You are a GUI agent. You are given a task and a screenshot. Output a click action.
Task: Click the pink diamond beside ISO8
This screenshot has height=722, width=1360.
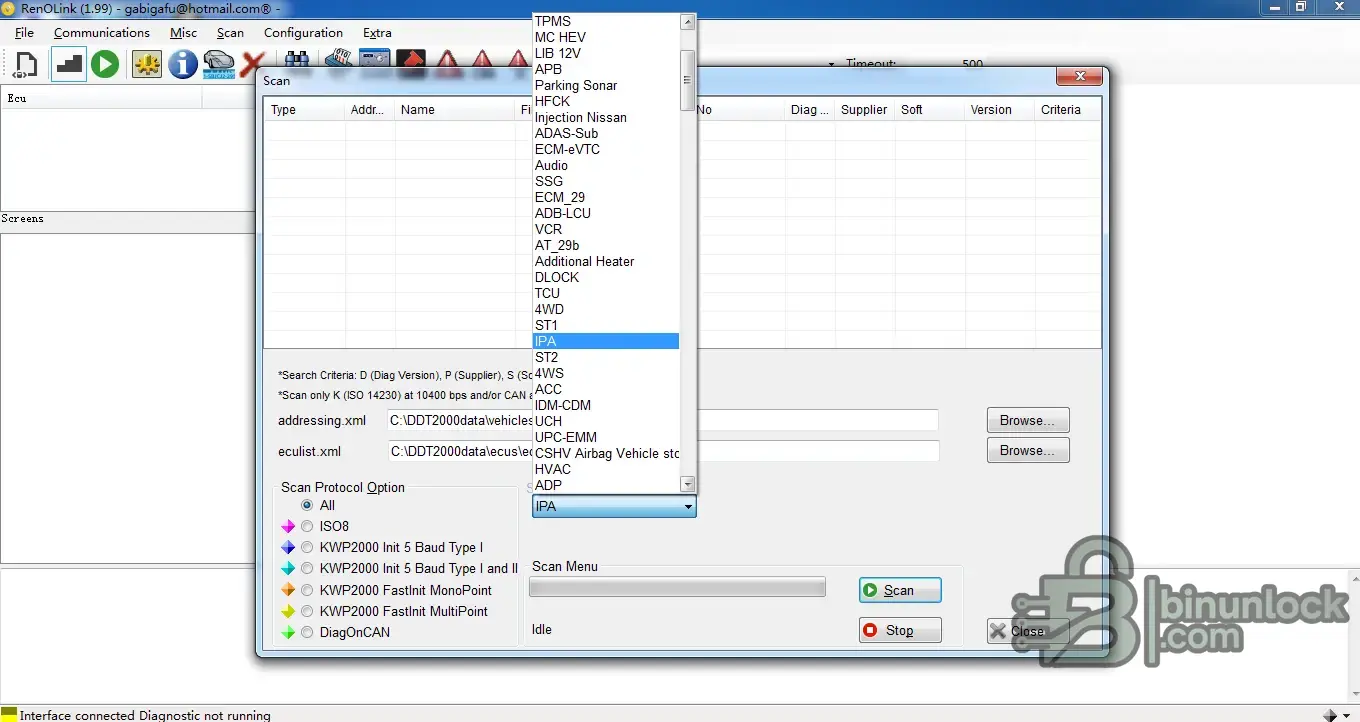coord(289,526)
